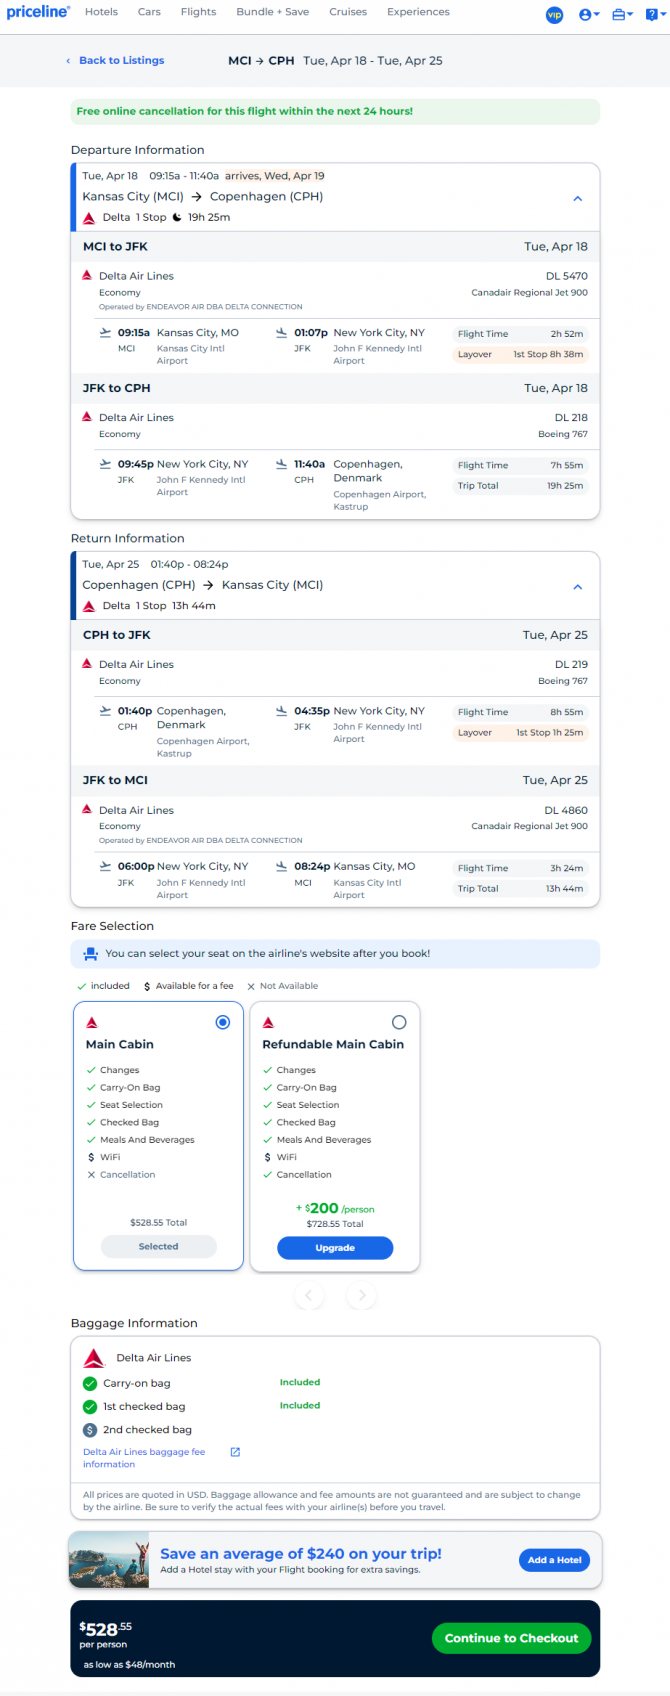Click external link icon beside baggage fee information
Image resolution: width=670 pixels, height=1696 pixels.
pyautogui.click(x=235, y=1452)
